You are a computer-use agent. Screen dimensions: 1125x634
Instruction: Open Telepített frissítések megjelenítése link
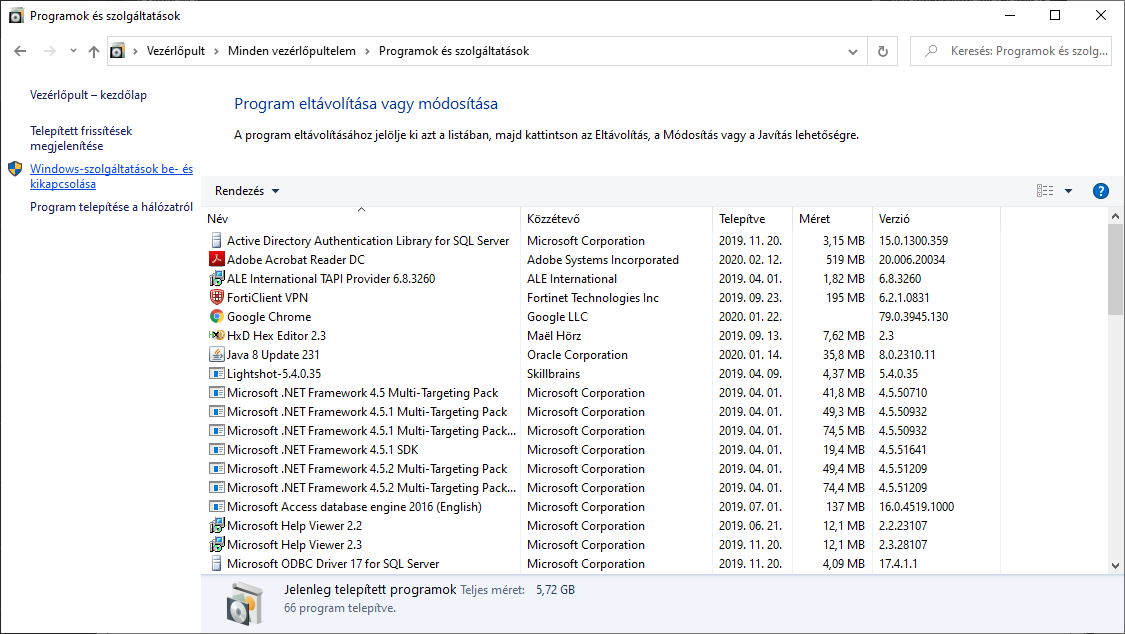[x=81, y=138]
